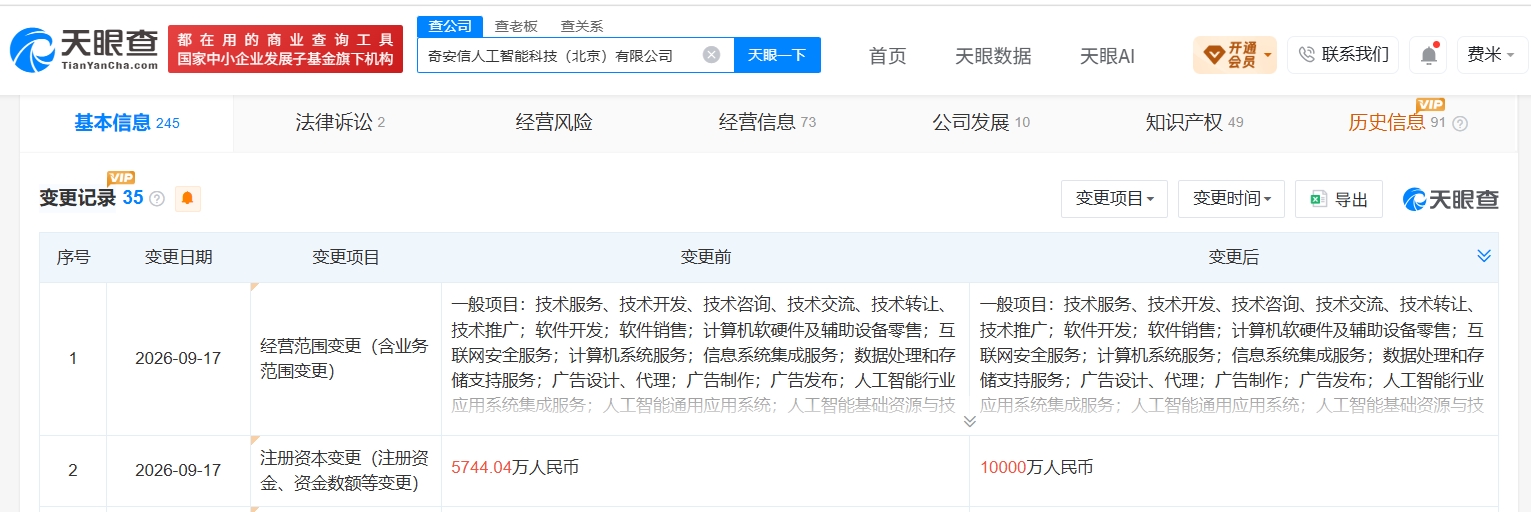Image resolution: width=1531 pixels, height=512 pixels.
Task: Open the notifications bell icon
Action: point(1429,55)
